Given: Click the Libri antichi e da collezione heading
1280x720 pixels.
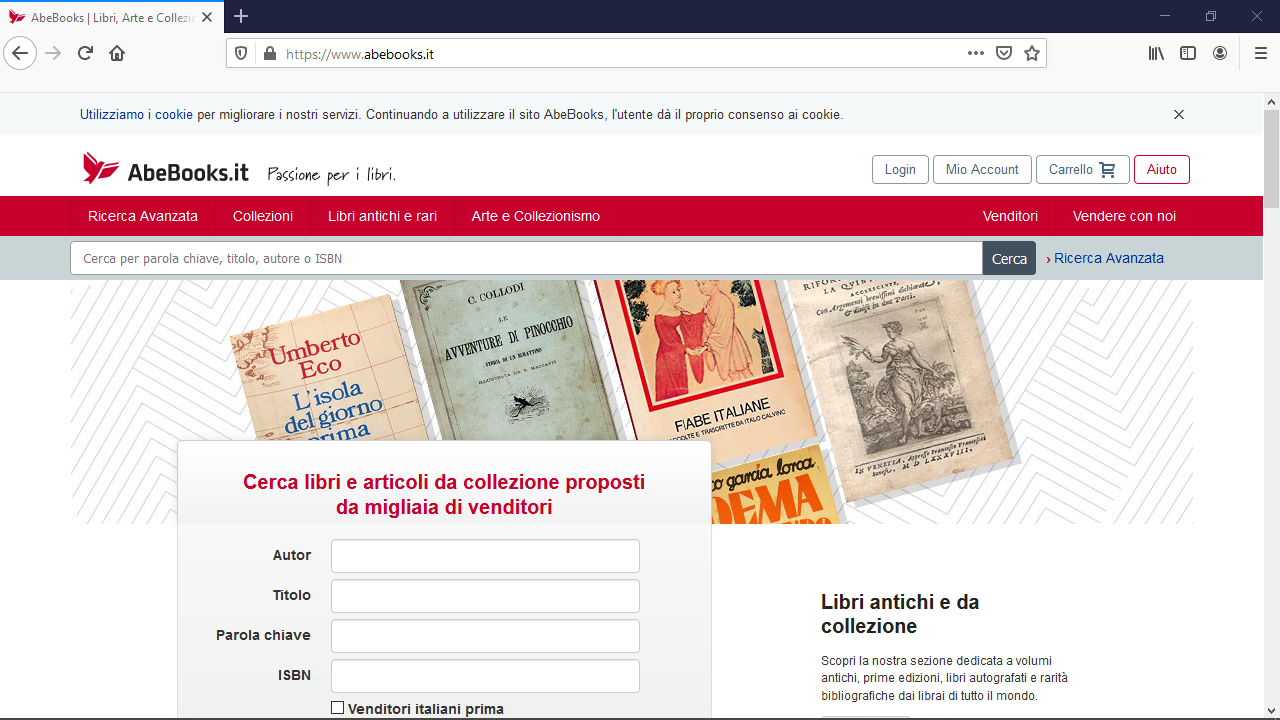Looking at the screenshot, I should click(900, 614).
